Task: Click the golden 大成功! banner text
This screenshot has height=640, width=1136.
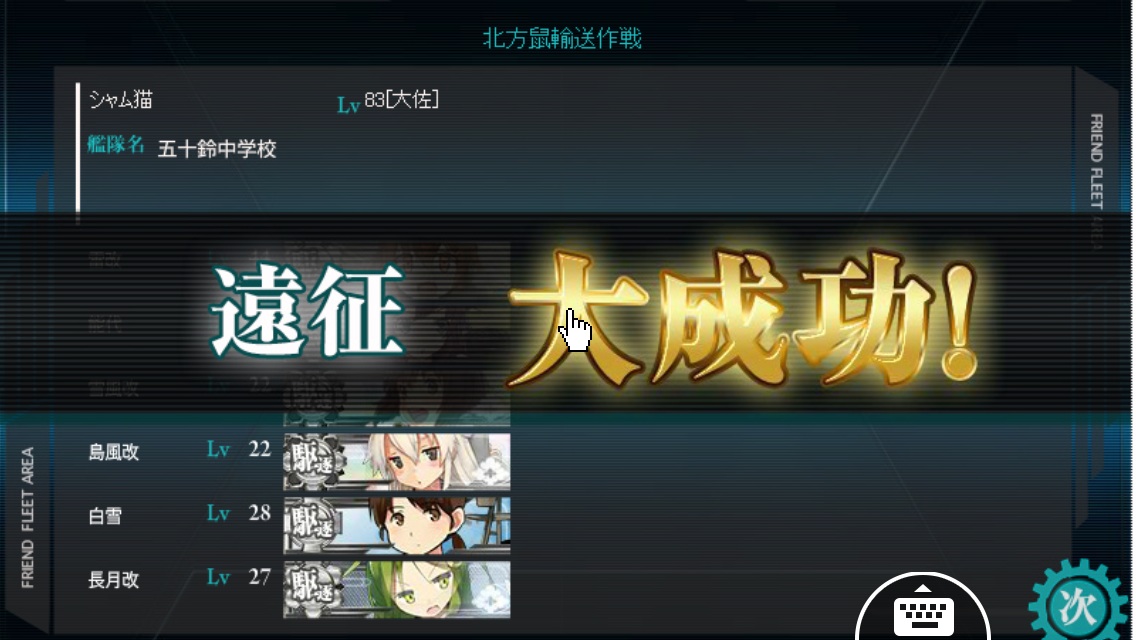Action: tap(744, 317)
